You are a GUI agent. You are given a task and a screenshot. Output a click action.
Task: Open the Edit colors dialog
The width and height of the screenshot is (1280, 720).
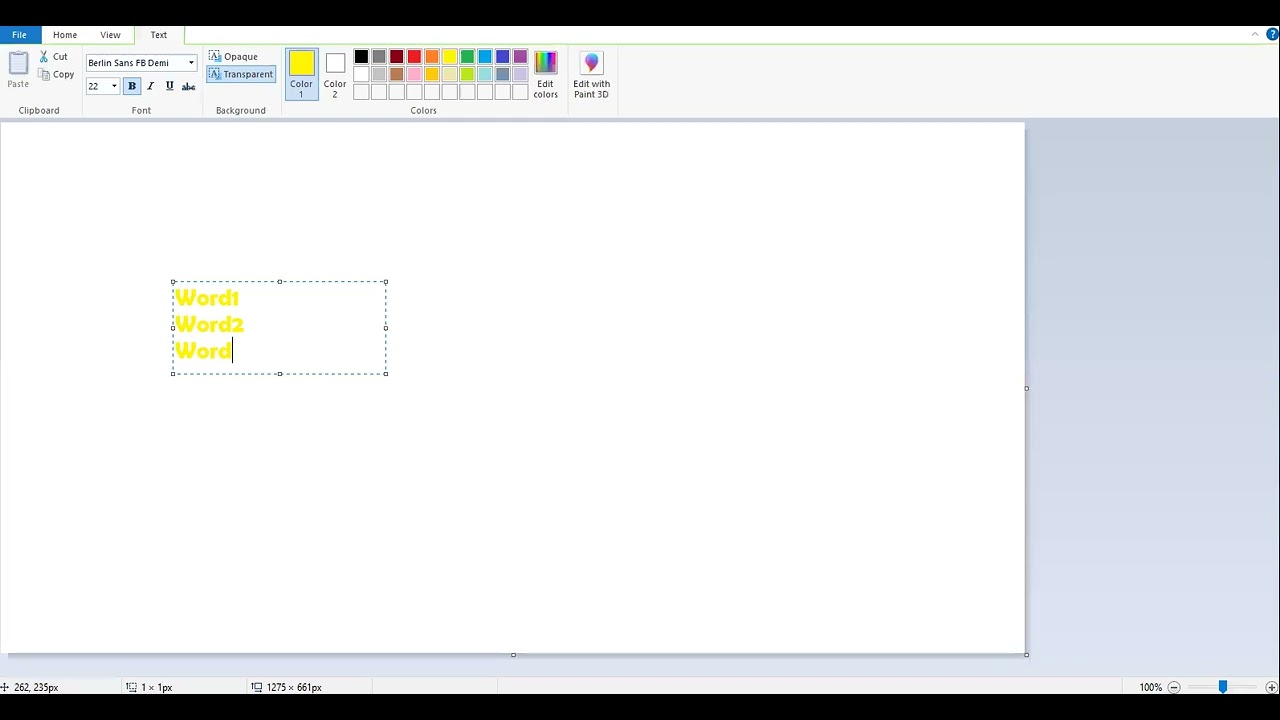pos(545,74)
